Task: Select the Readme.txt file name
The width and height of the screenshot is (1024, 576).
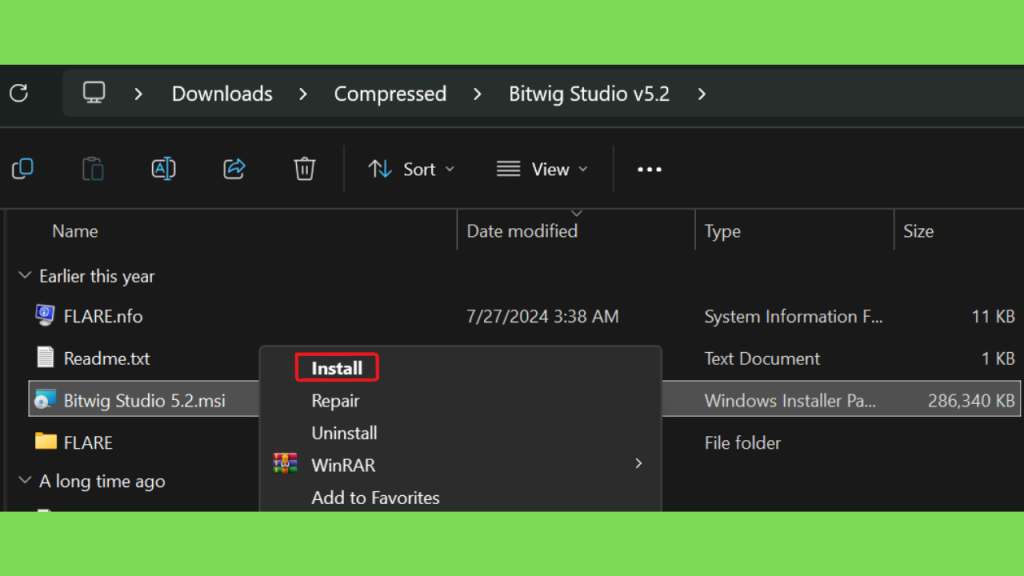Action: click(106, 359)
